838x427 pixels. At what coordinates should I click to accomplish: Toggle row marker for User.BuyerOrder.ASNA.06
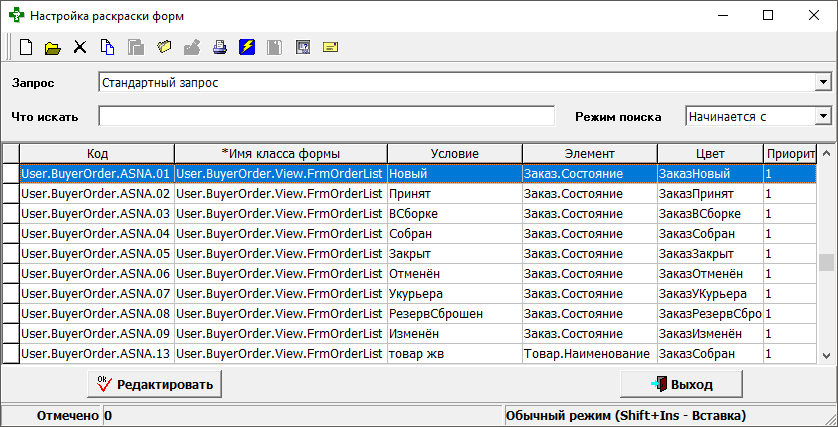[x=10, y=274]
